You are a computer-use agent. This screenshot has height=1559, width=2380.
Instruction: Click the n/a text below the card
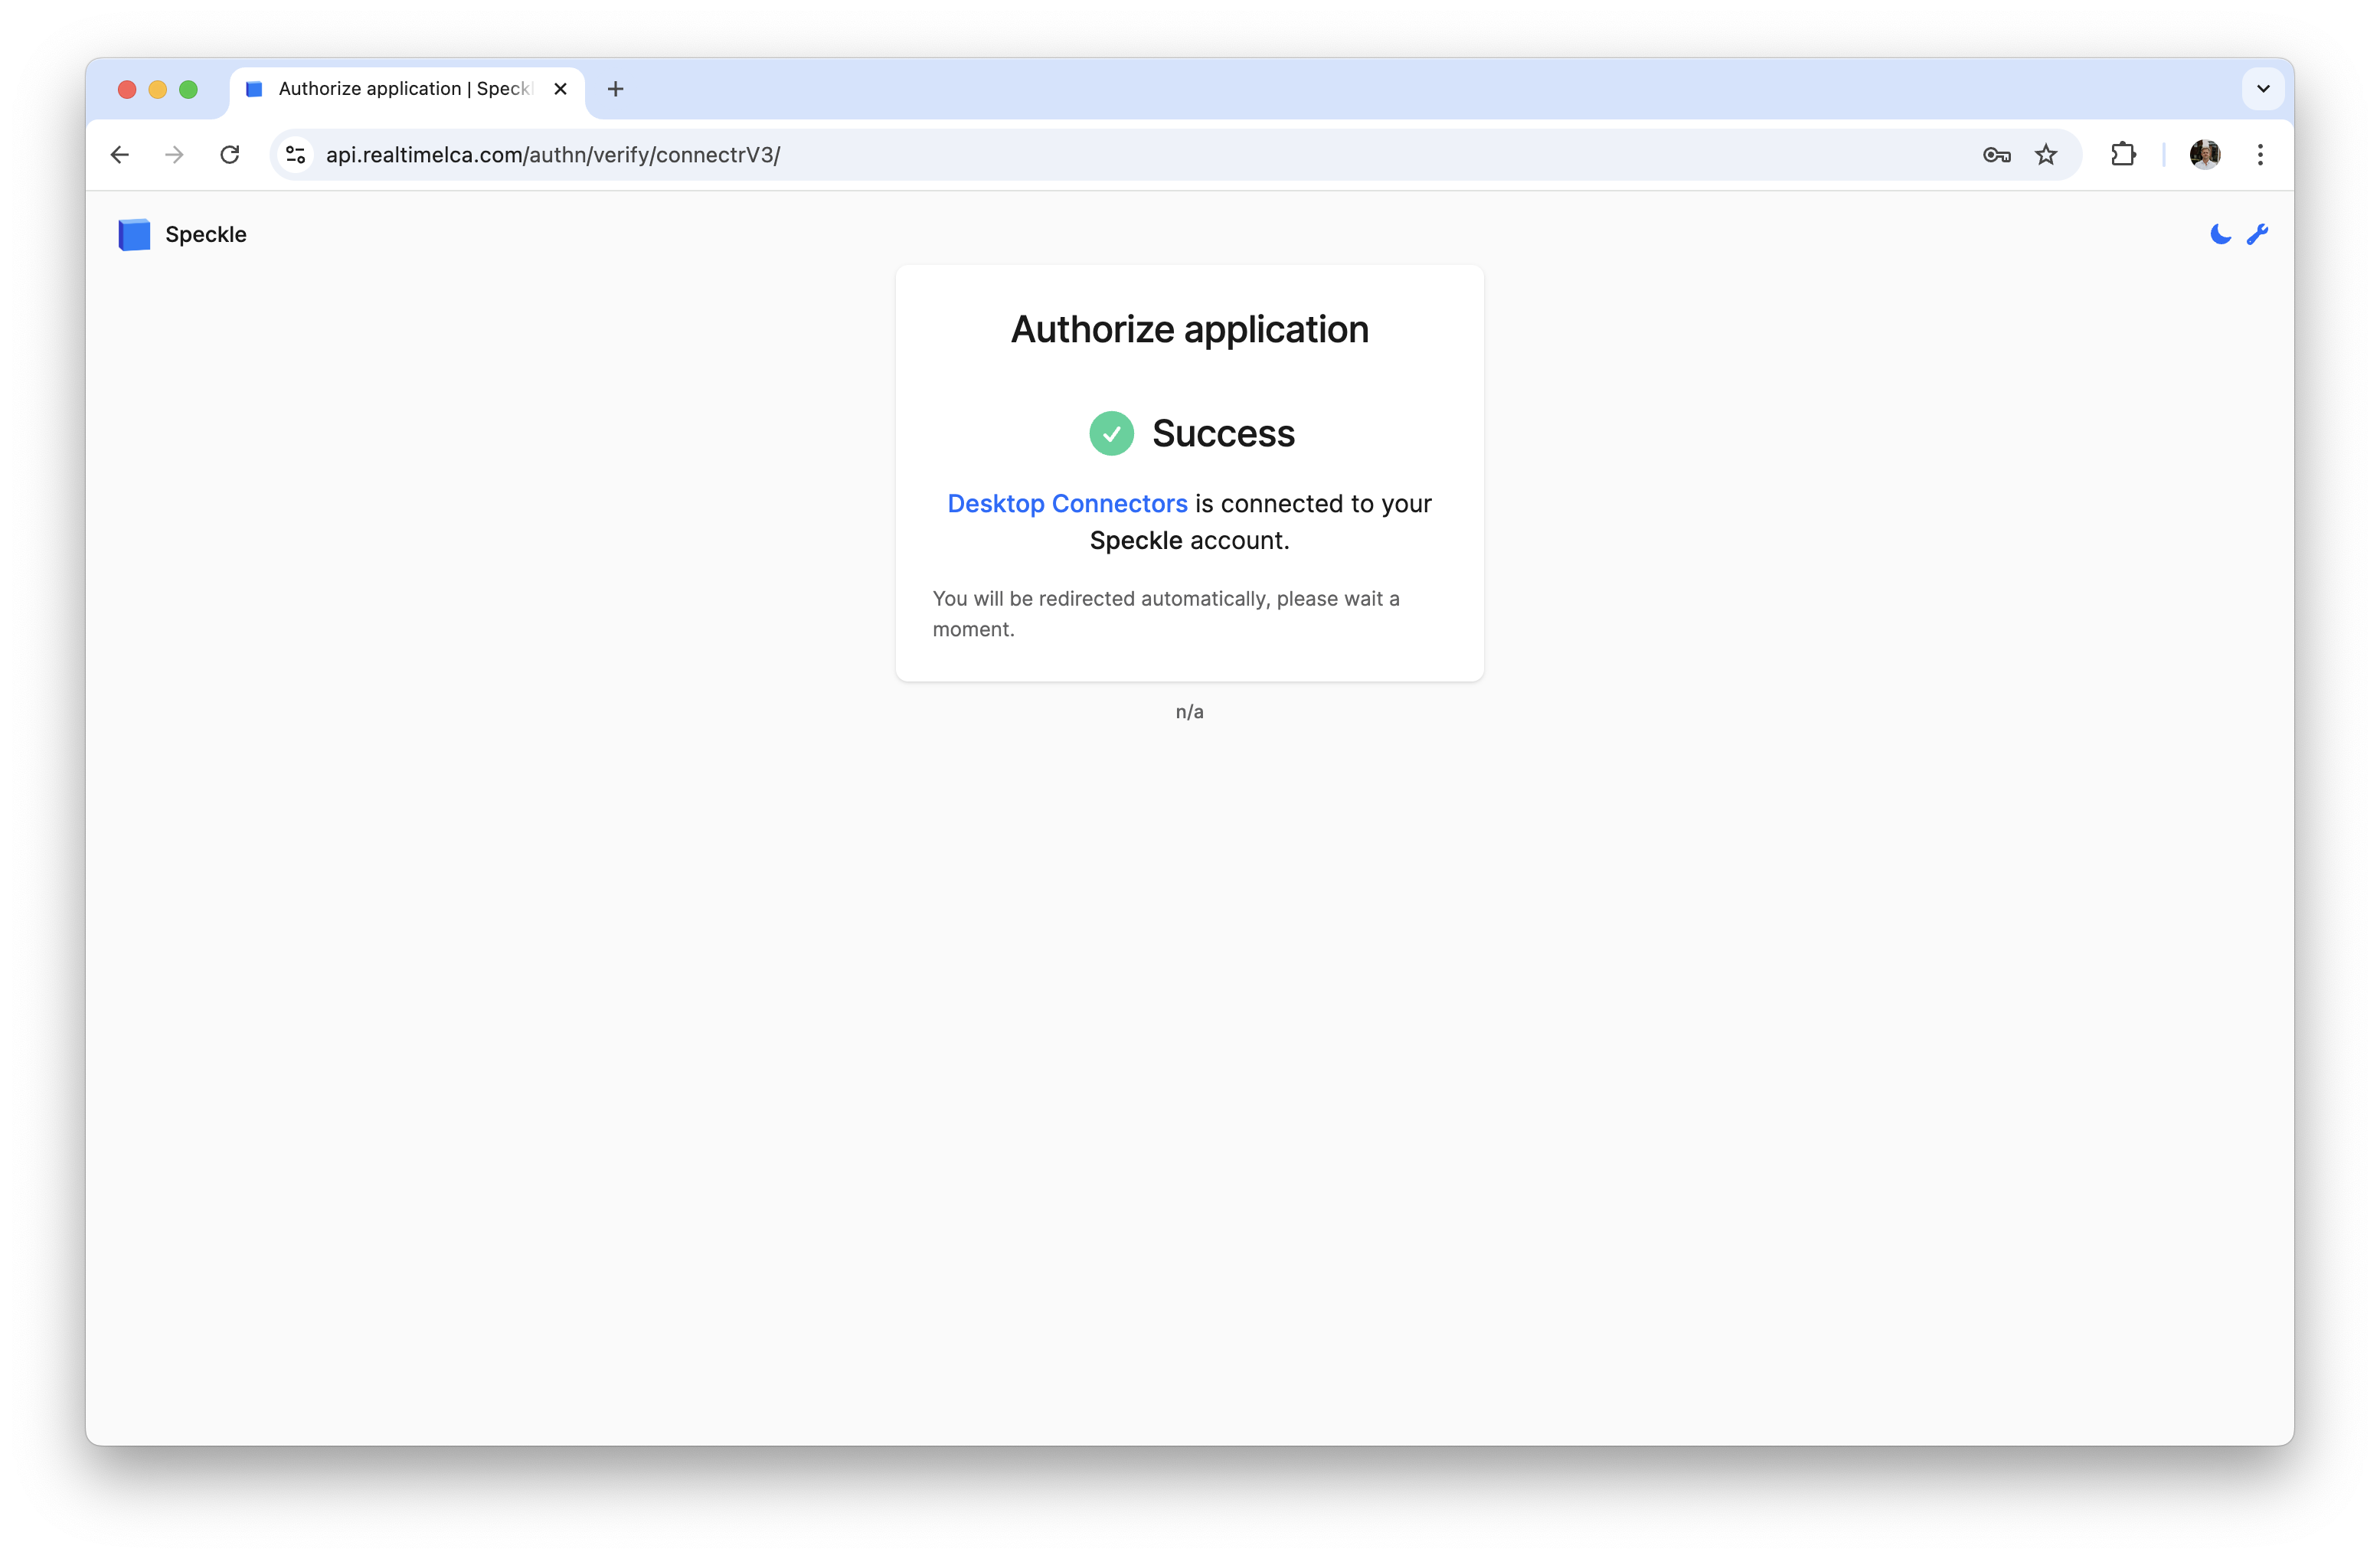tap(1190, 712)
